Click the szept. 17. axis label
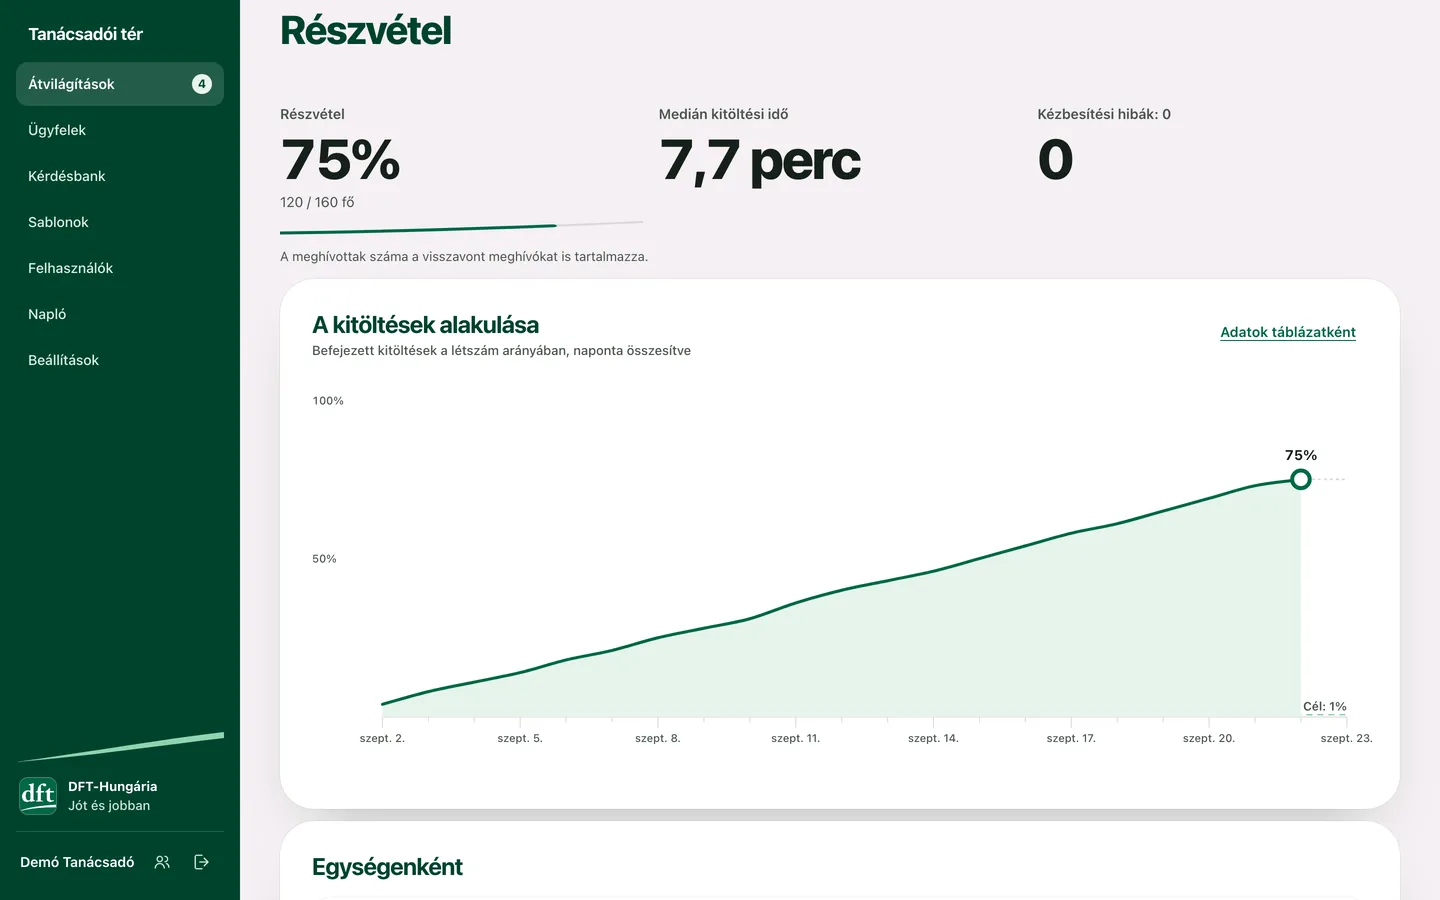The height and width of the screenshot is (900, 1440). tap(1071, 738)
